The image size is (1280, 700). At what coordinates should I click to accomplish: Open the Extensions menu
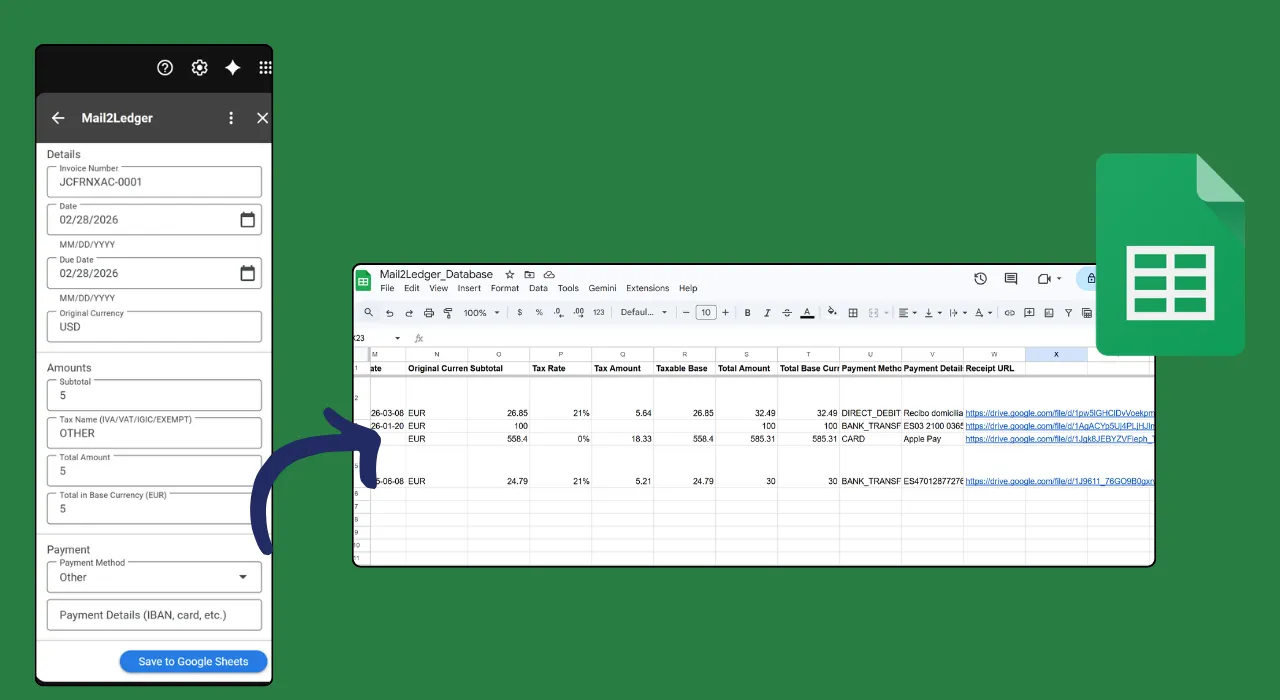tap(647, 288)
